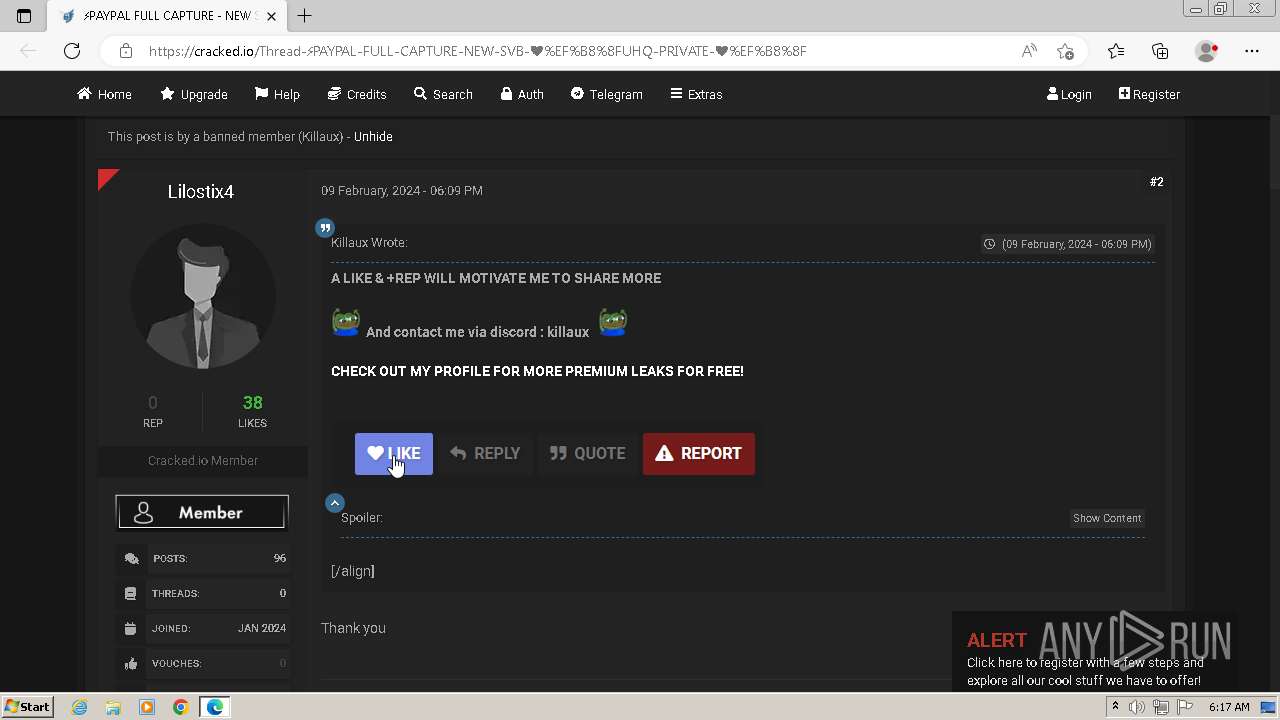This screenshot has height=720, width=1280.
Task: Click the blue quote mark icon
Action: click(x=325, y=228)
